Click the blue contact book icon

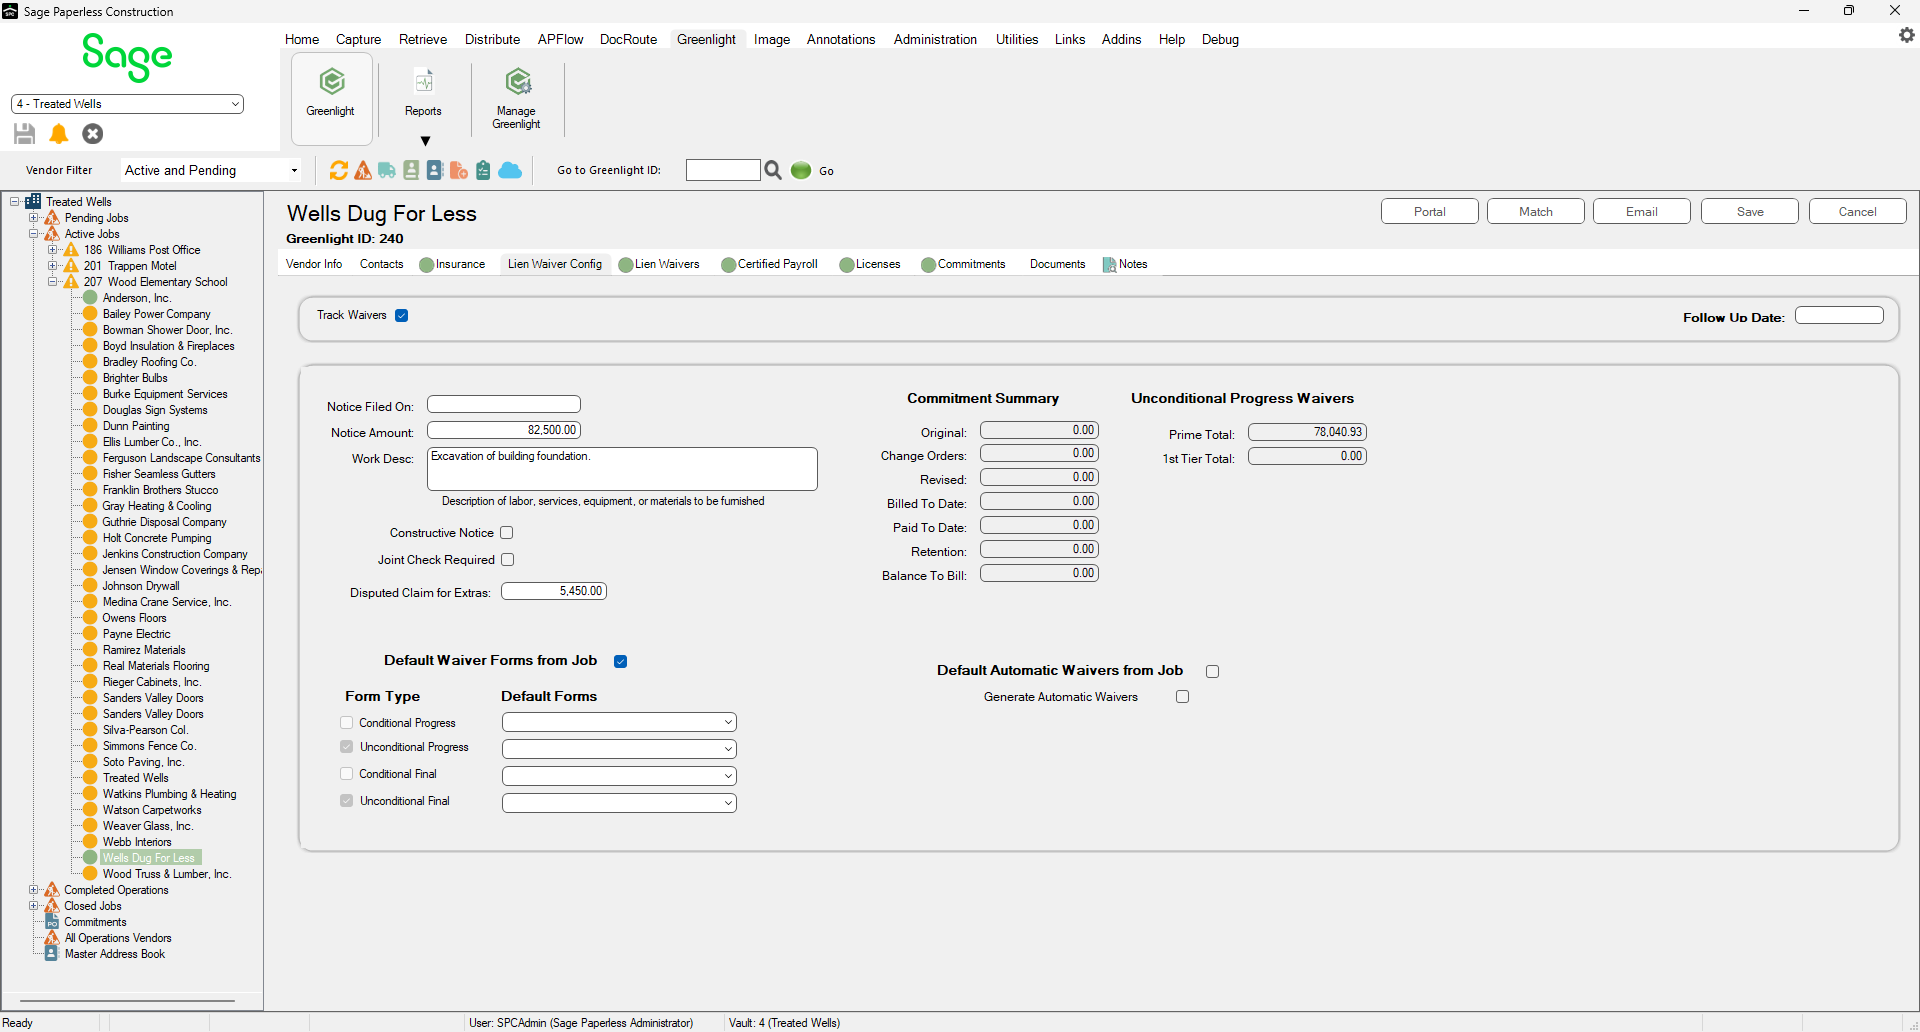(x=435, y=170)
